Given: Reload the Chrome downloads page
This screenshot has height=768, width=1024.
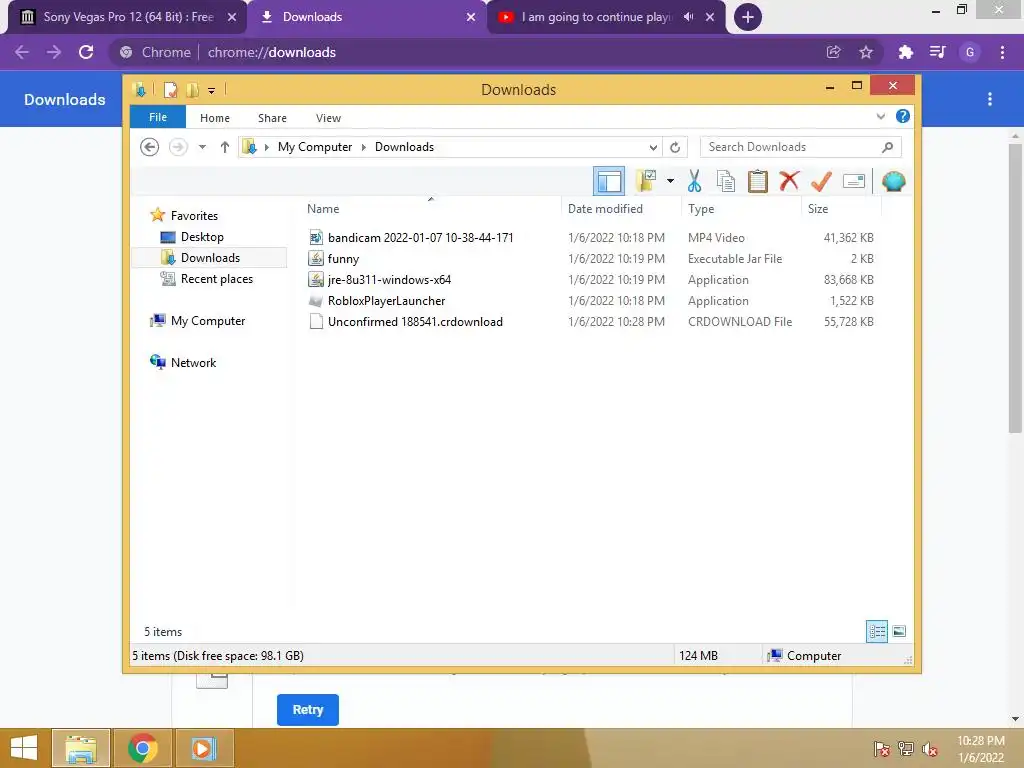Looking at the screenshot, I should click(86, 52).
